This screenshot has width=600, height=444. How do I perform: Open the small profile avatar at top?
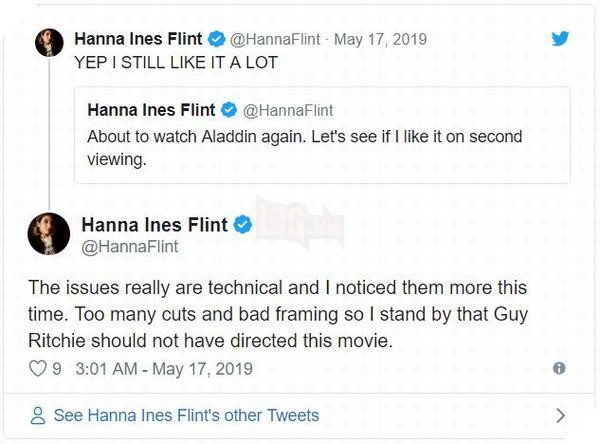point(49,43)
